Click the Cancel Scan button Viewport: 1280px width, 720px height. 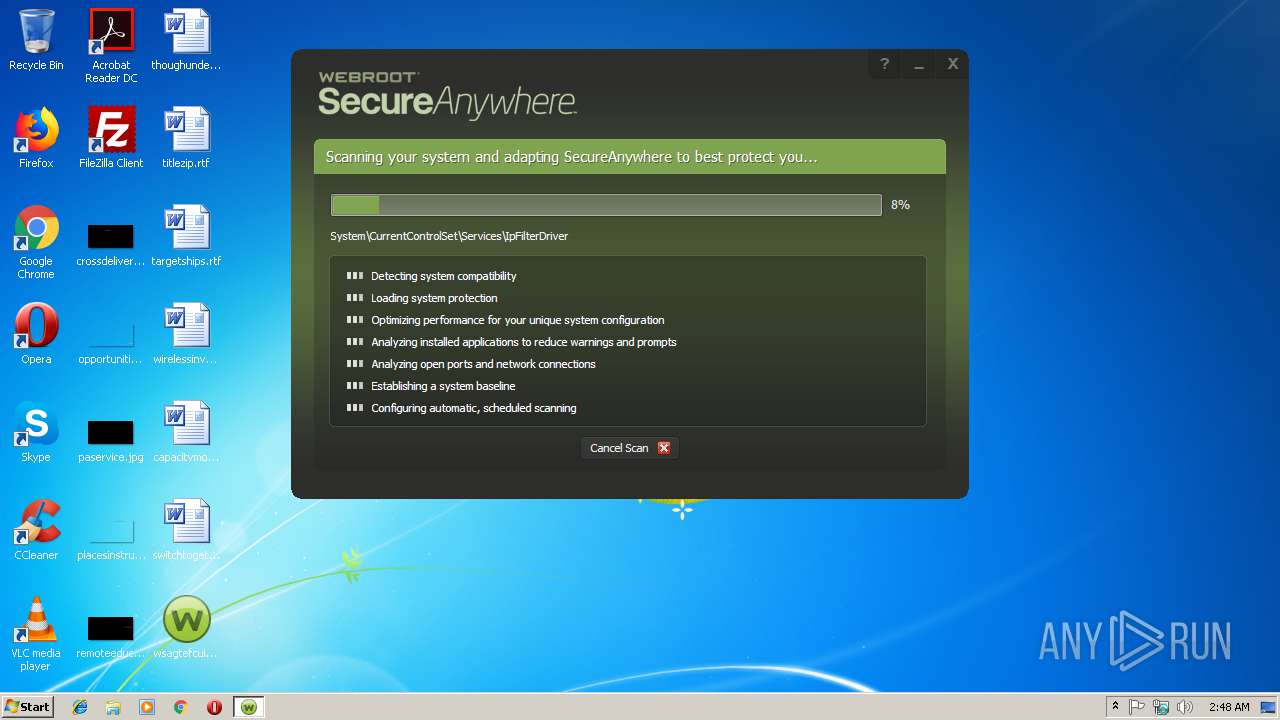(630, 448)
